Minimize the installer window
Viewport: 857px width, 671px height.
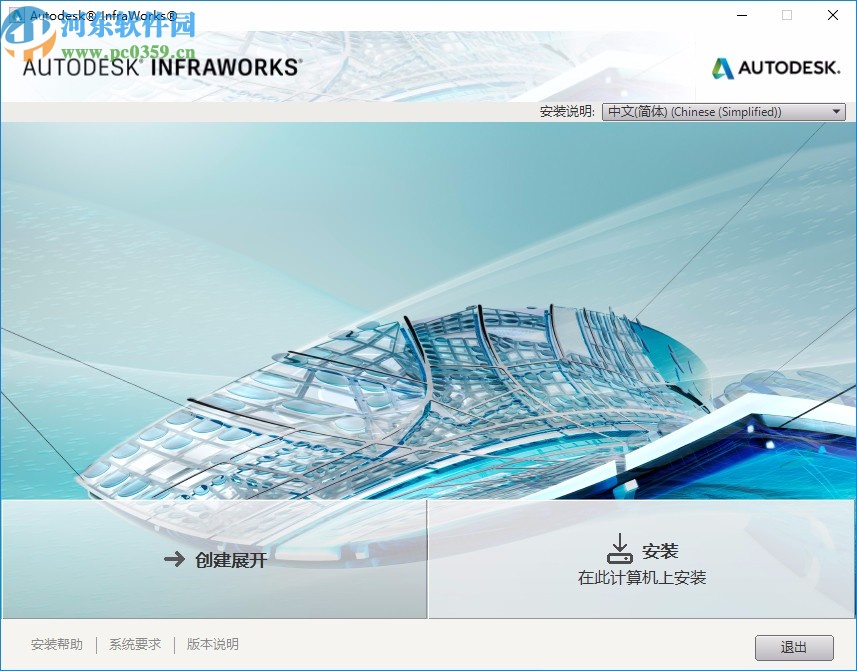[x=741, y=15]
